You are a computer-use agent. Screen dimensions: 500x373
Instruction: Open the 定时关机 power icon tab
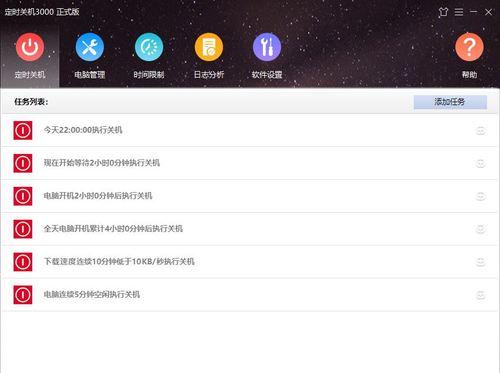[x=30, y=47]
